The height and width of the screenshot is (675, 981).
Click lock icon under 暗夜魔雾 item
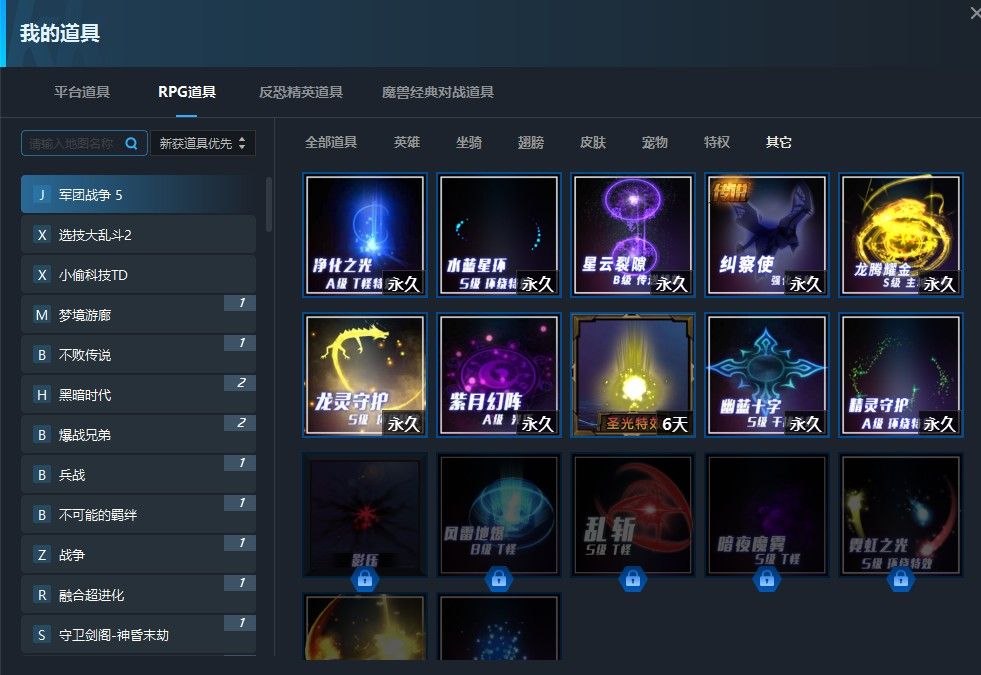click(x=766, y=580)
